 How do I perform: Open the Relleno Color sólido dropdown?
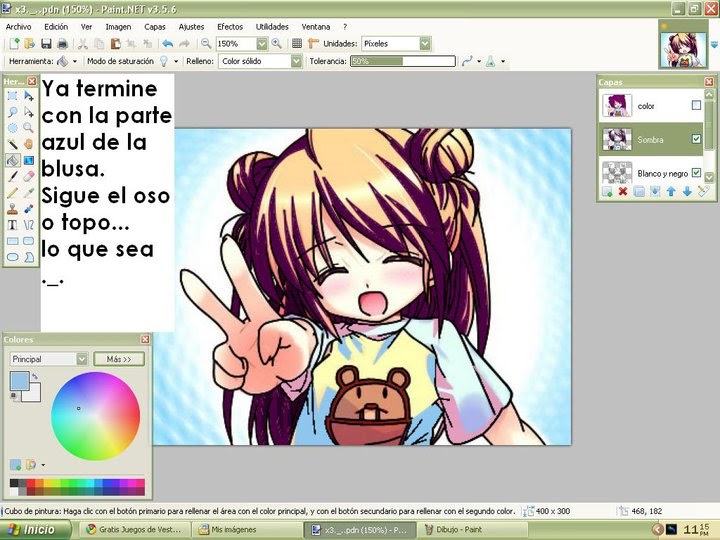(x=297, y=61)
